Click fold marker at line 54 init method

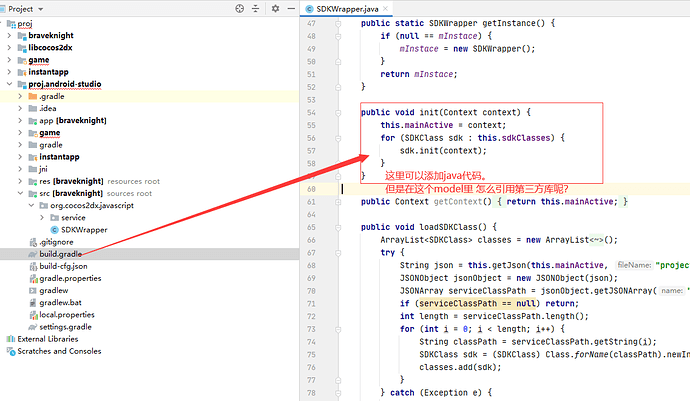click(338, 113)
